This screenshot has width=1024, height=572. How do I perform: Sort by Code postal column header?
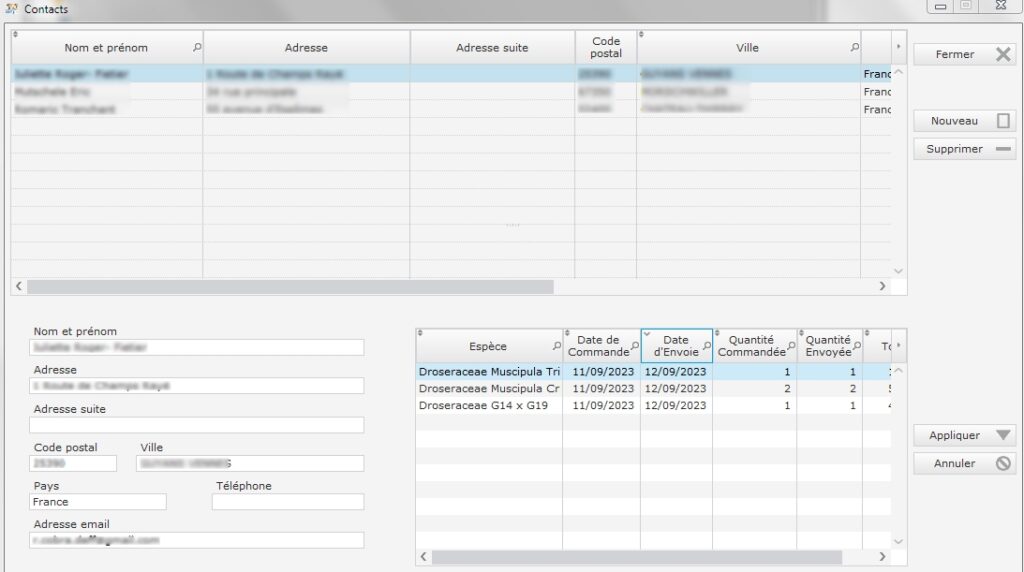(605, 48)
